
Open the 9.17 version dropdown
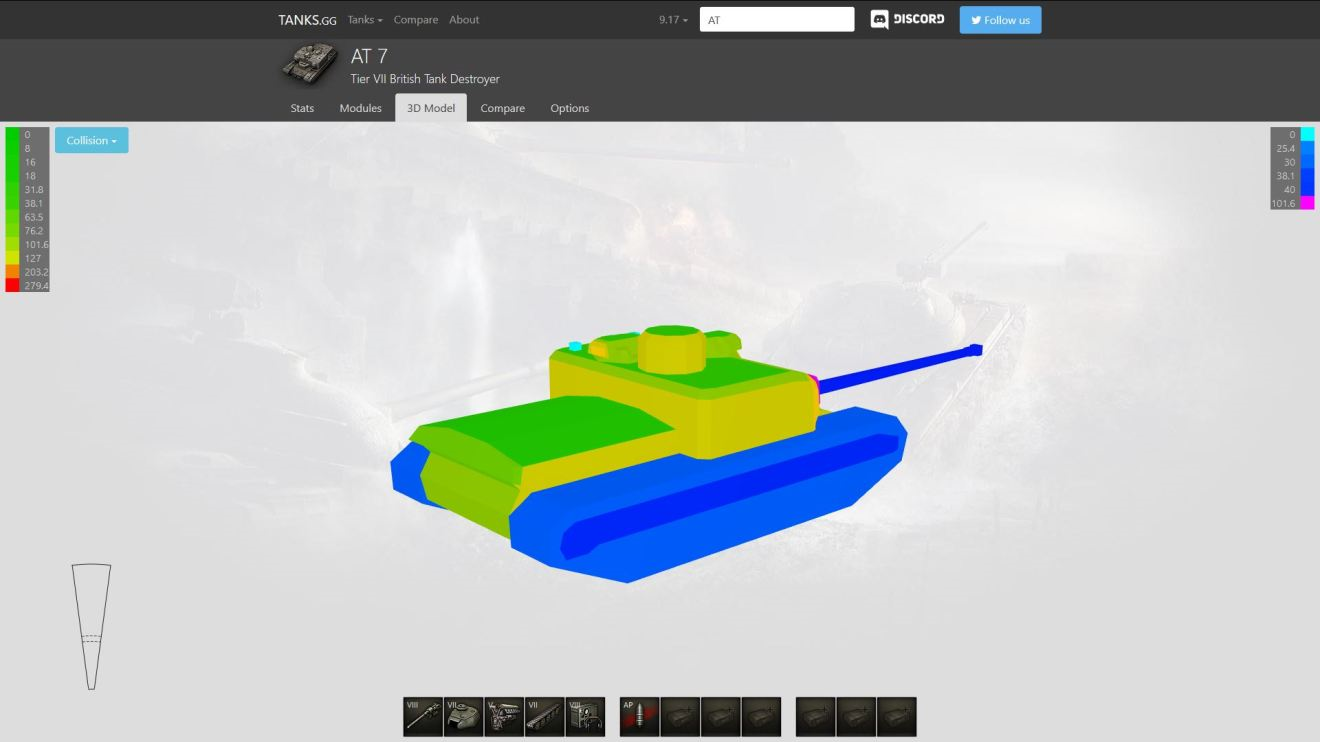673,20
